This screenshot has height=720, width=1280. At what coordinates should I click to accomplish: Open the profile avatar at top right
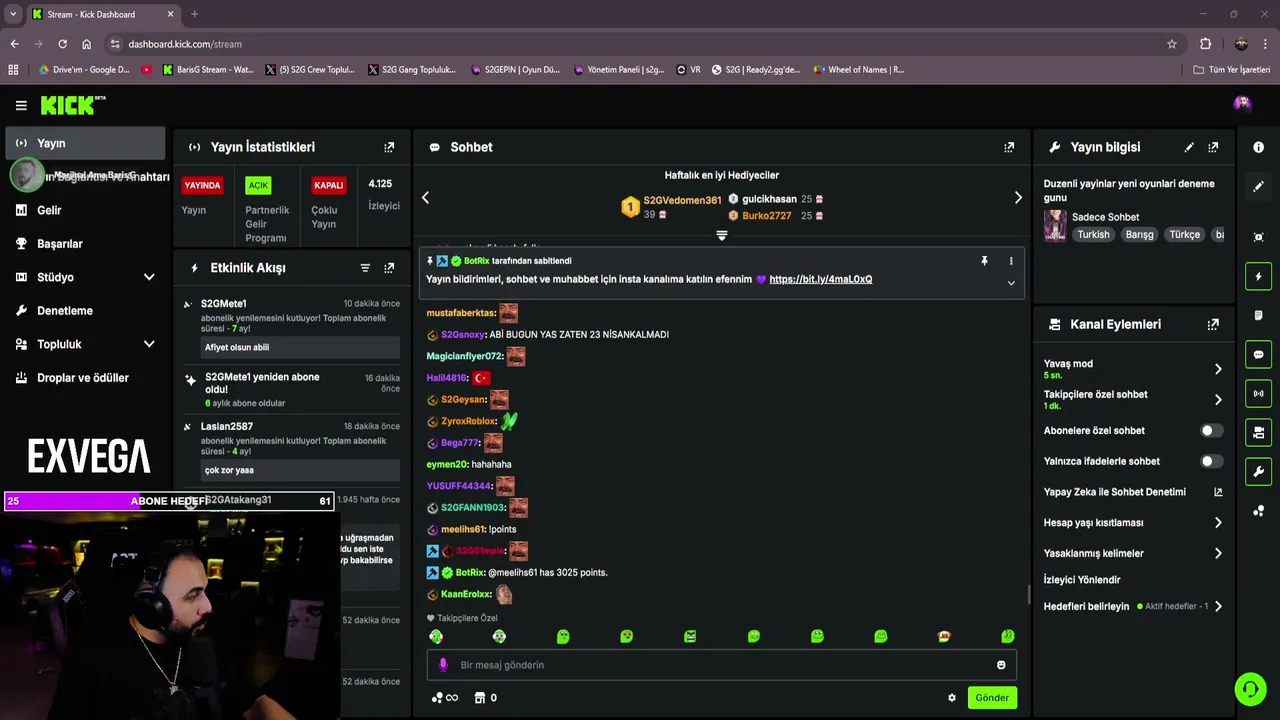click(1242, 103)
